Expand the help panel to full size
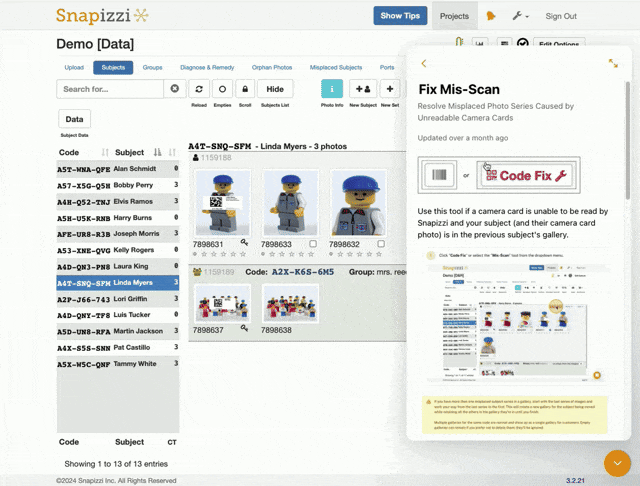The image size is (640, 486). click(x=613, y=63)
